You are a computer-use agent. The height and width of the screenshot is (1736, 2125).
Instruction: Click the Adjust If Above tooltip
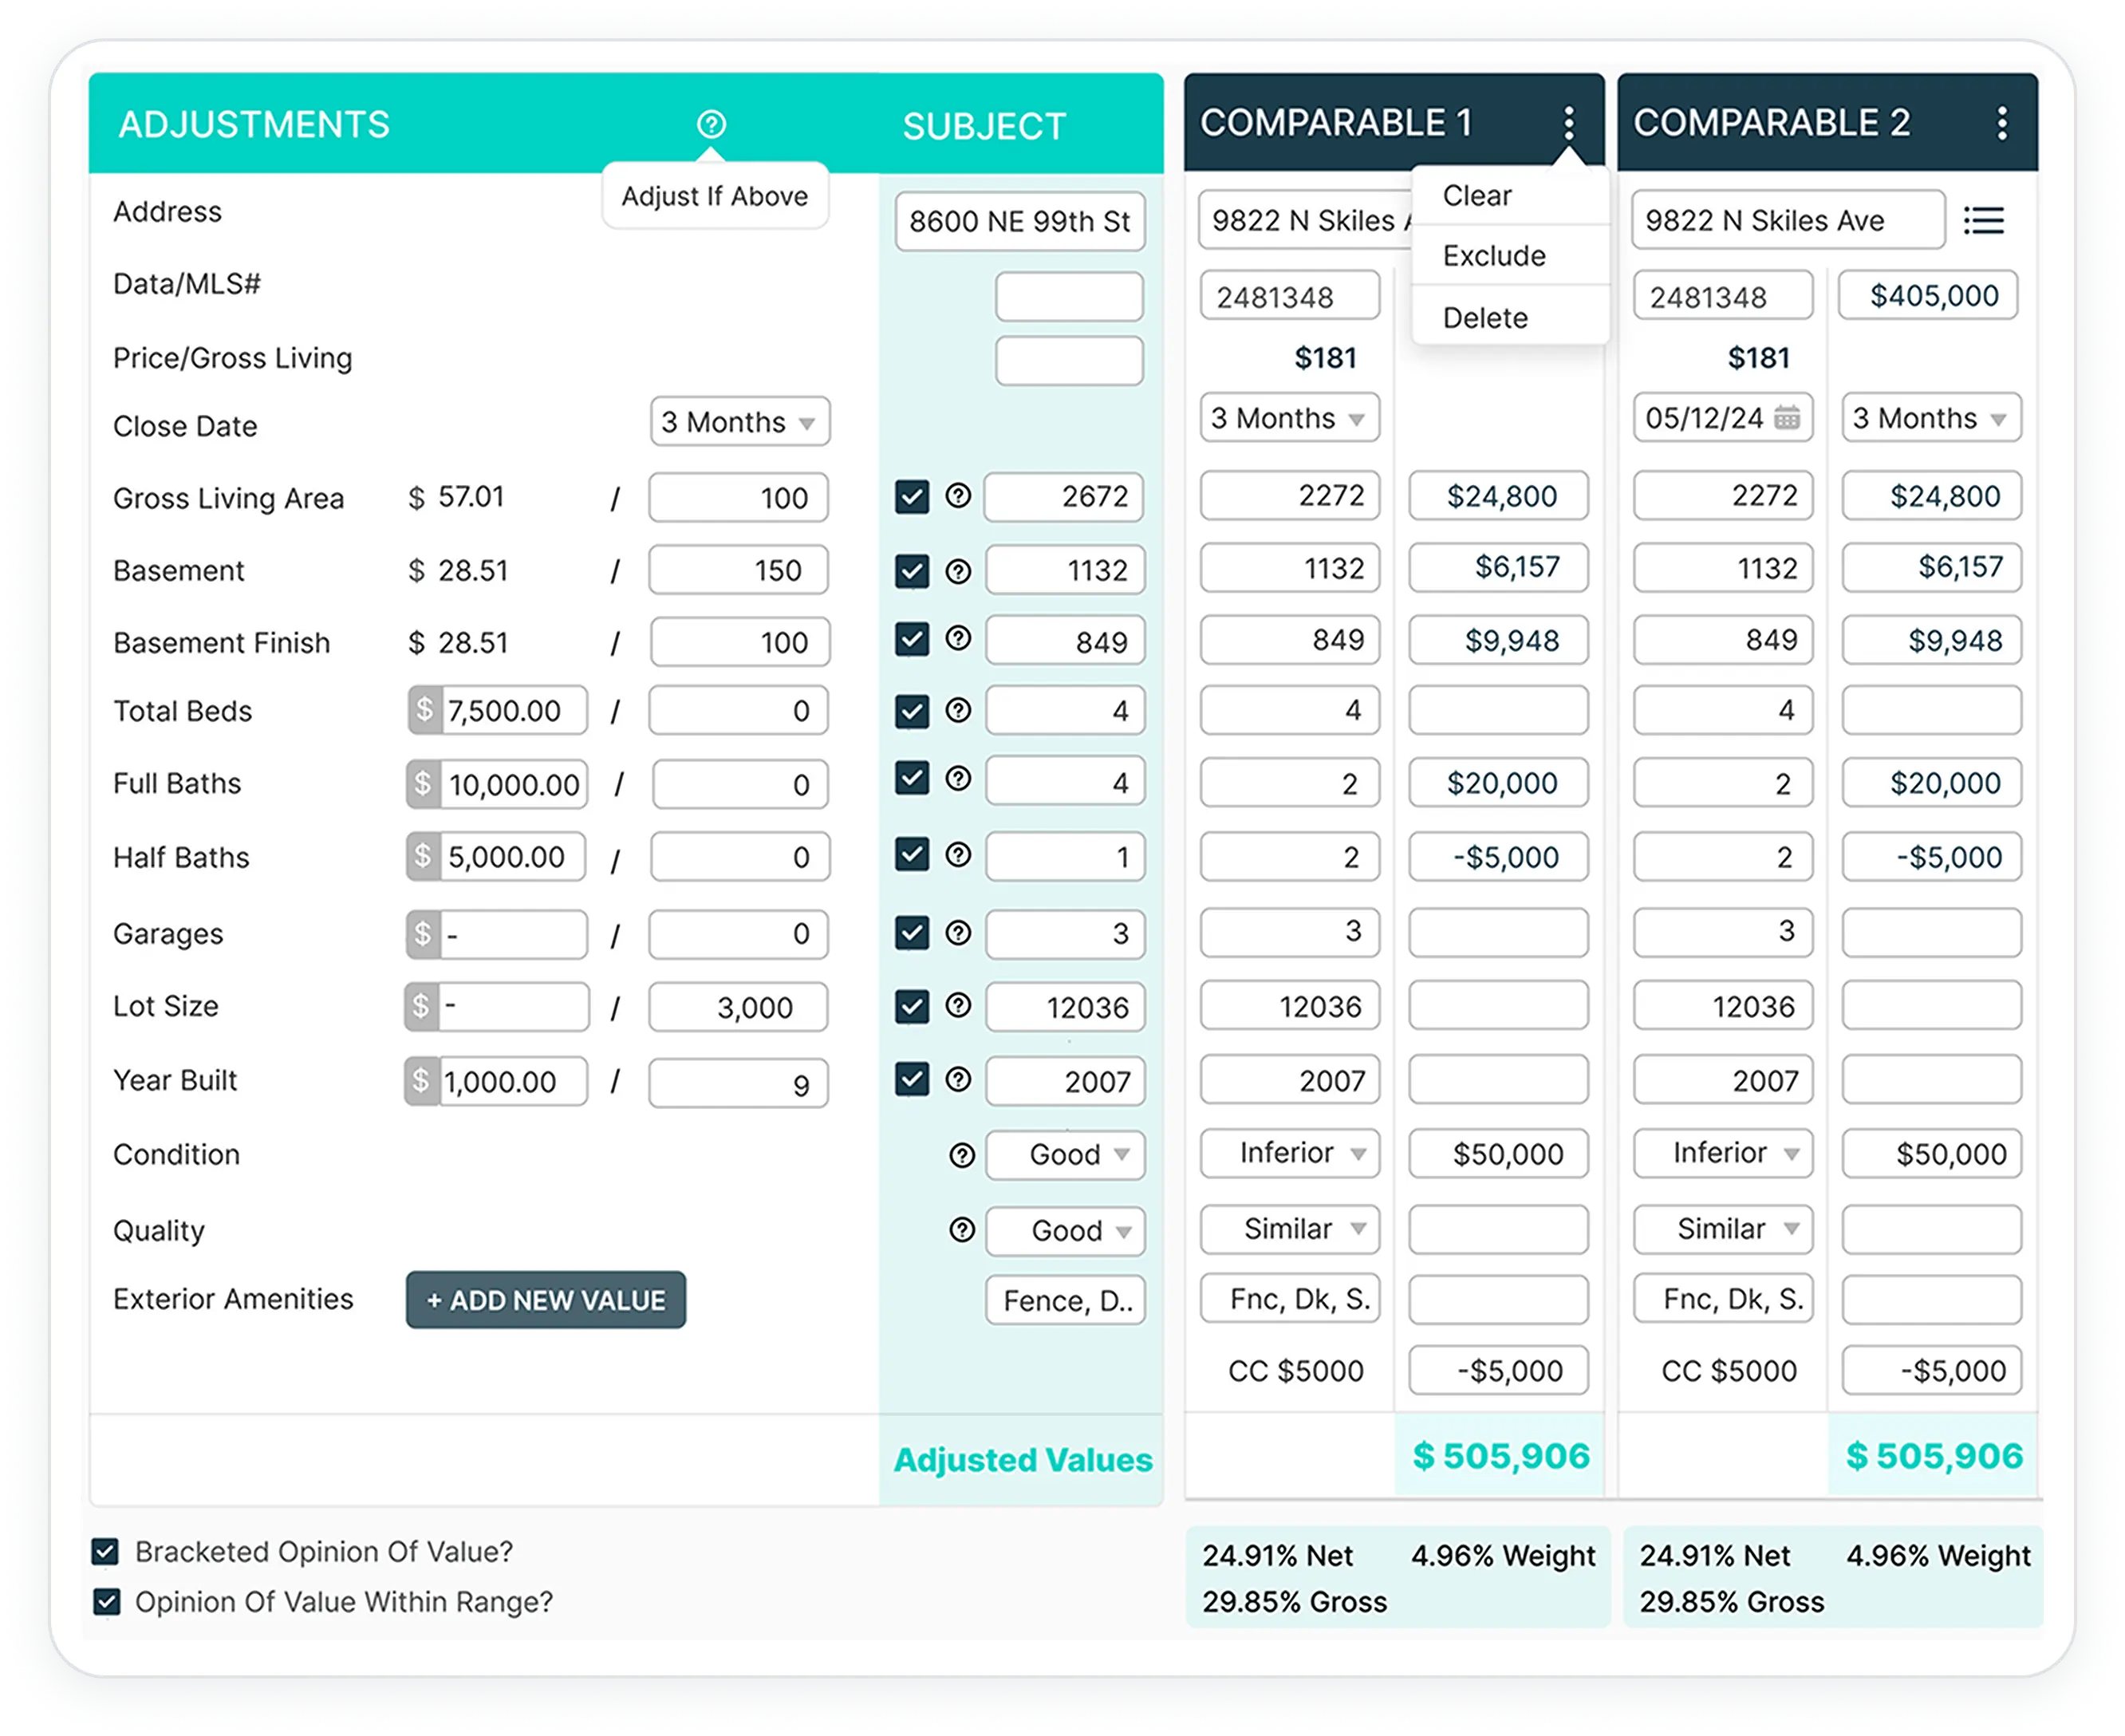click(714, 196)
